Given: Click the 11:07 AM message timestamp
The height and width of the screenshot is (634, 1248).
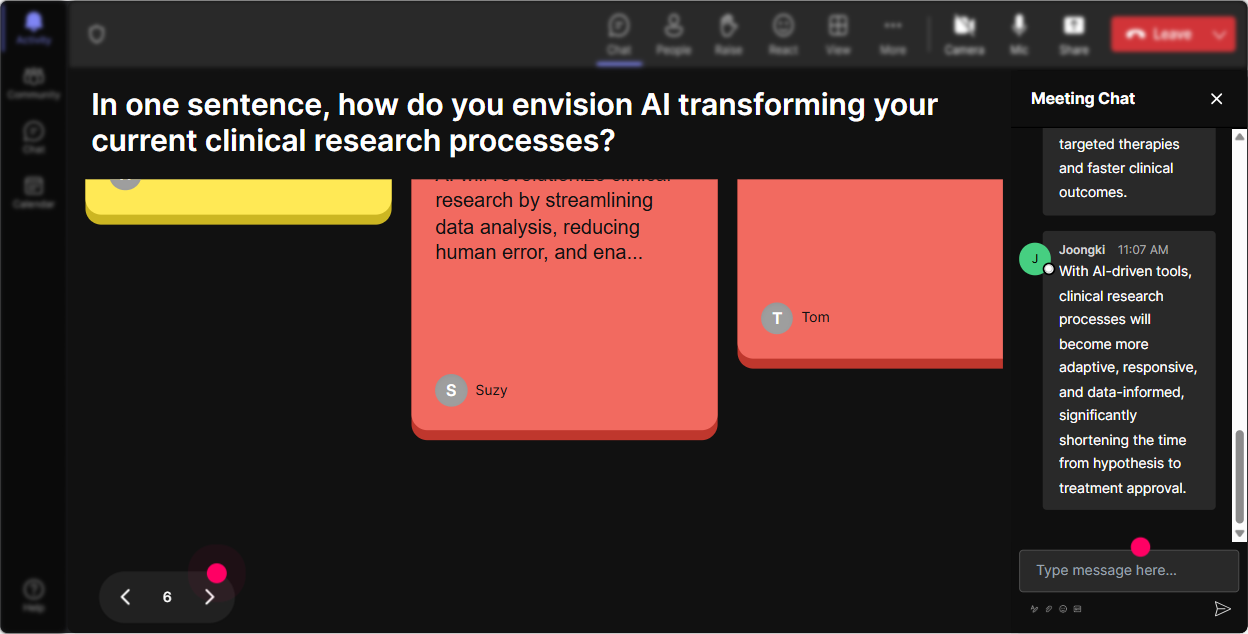Looking at the screenshot, I should tap(1143, 249).
